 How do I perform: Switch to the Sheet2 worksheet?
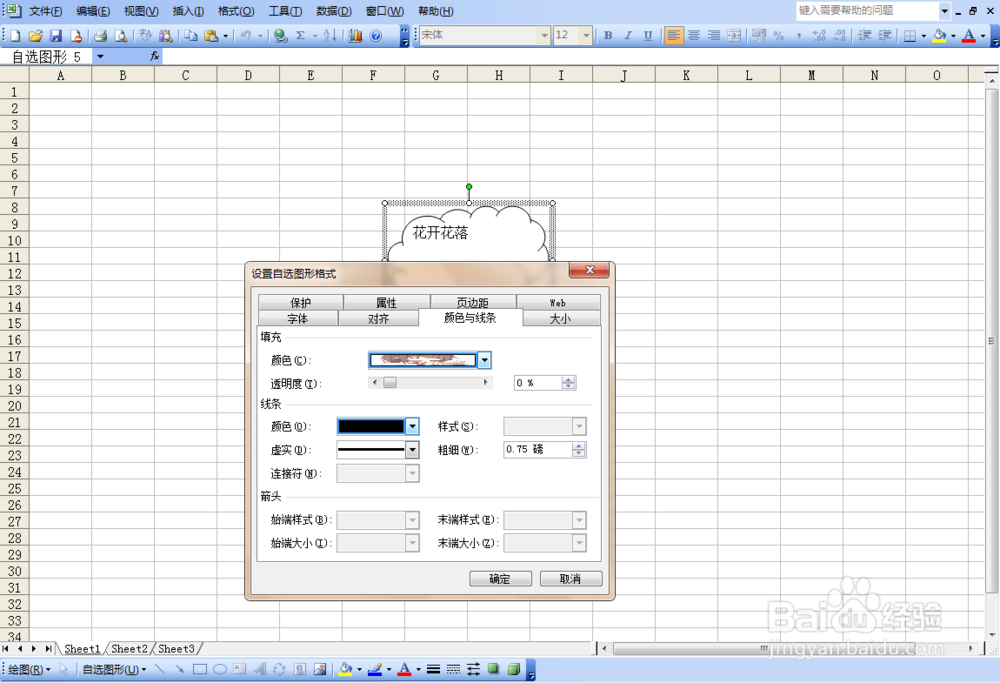tap(128, 649)
